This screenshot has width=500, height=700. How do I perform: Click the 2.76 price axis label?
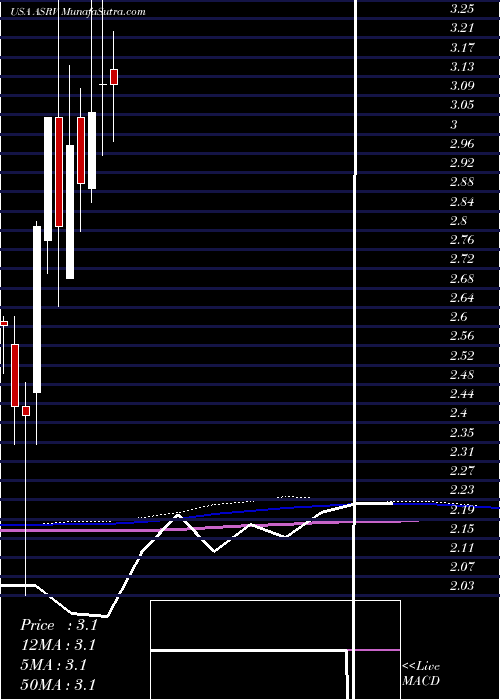[461, 240]
